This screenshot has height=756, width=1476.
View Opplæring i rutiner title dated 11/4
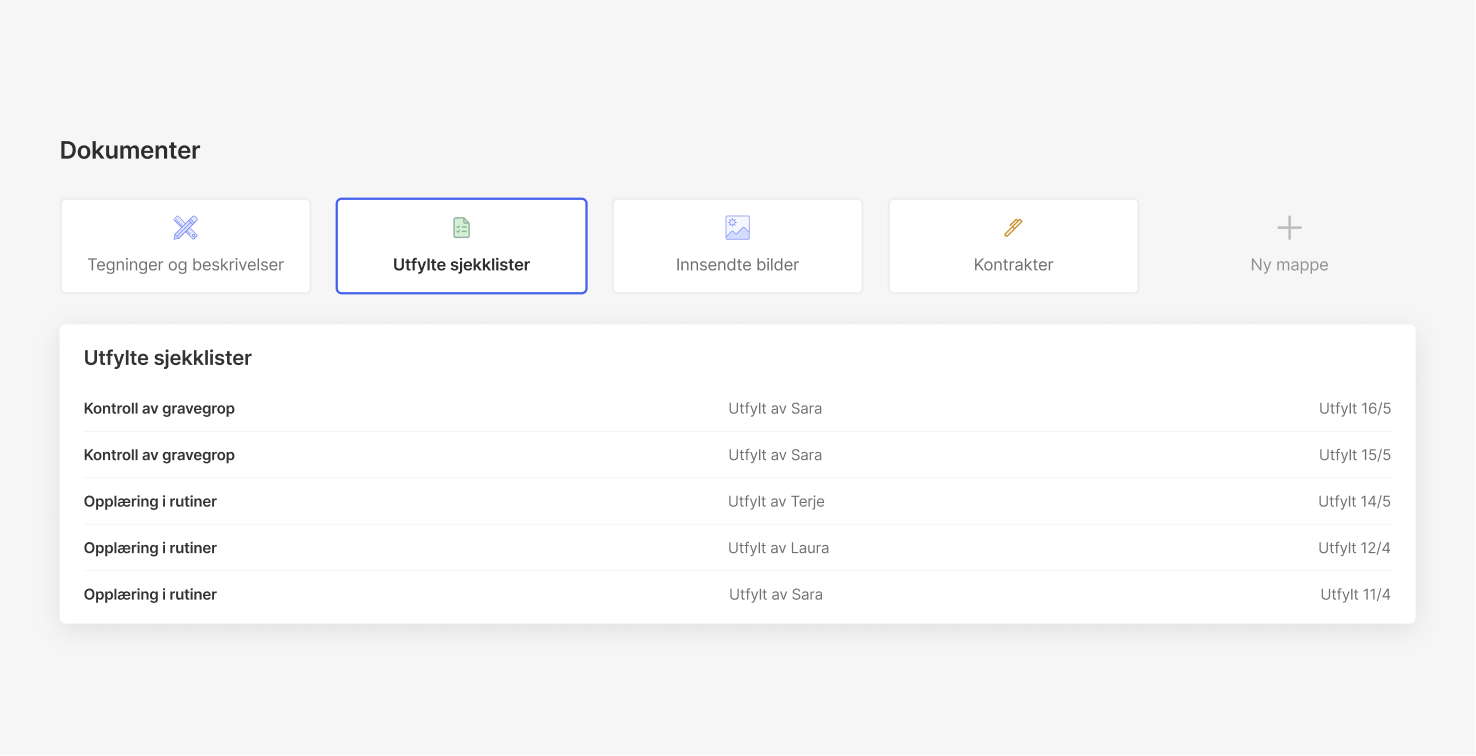coord(150,594)
